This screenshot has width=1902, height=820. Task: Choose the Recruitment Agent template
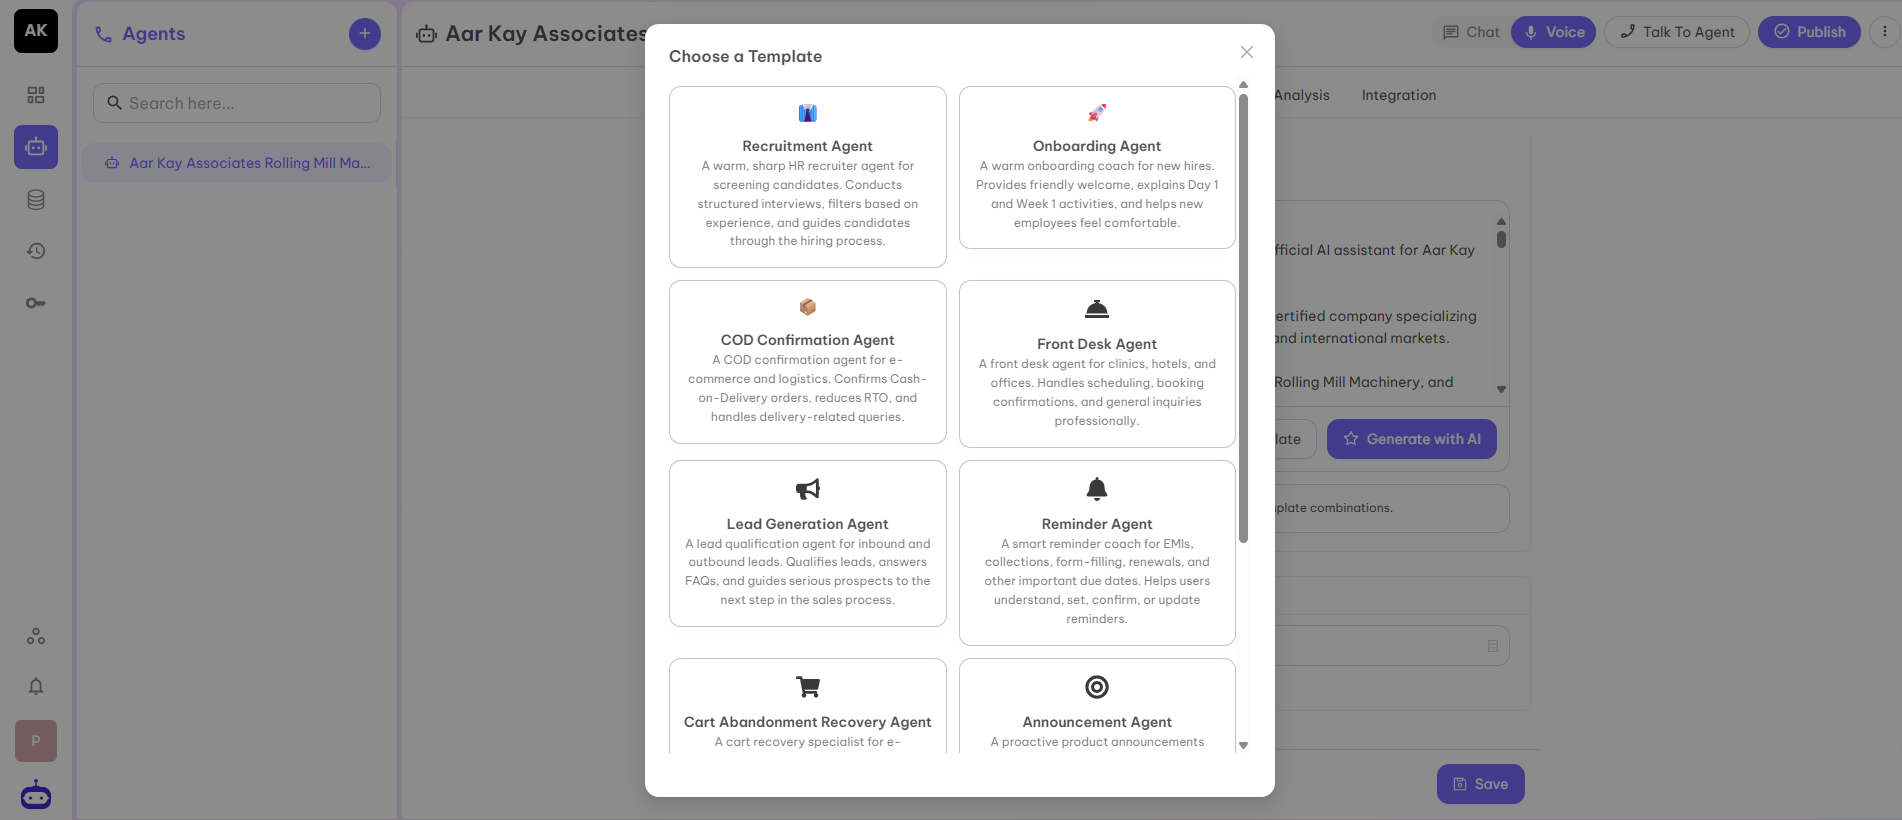807,177
